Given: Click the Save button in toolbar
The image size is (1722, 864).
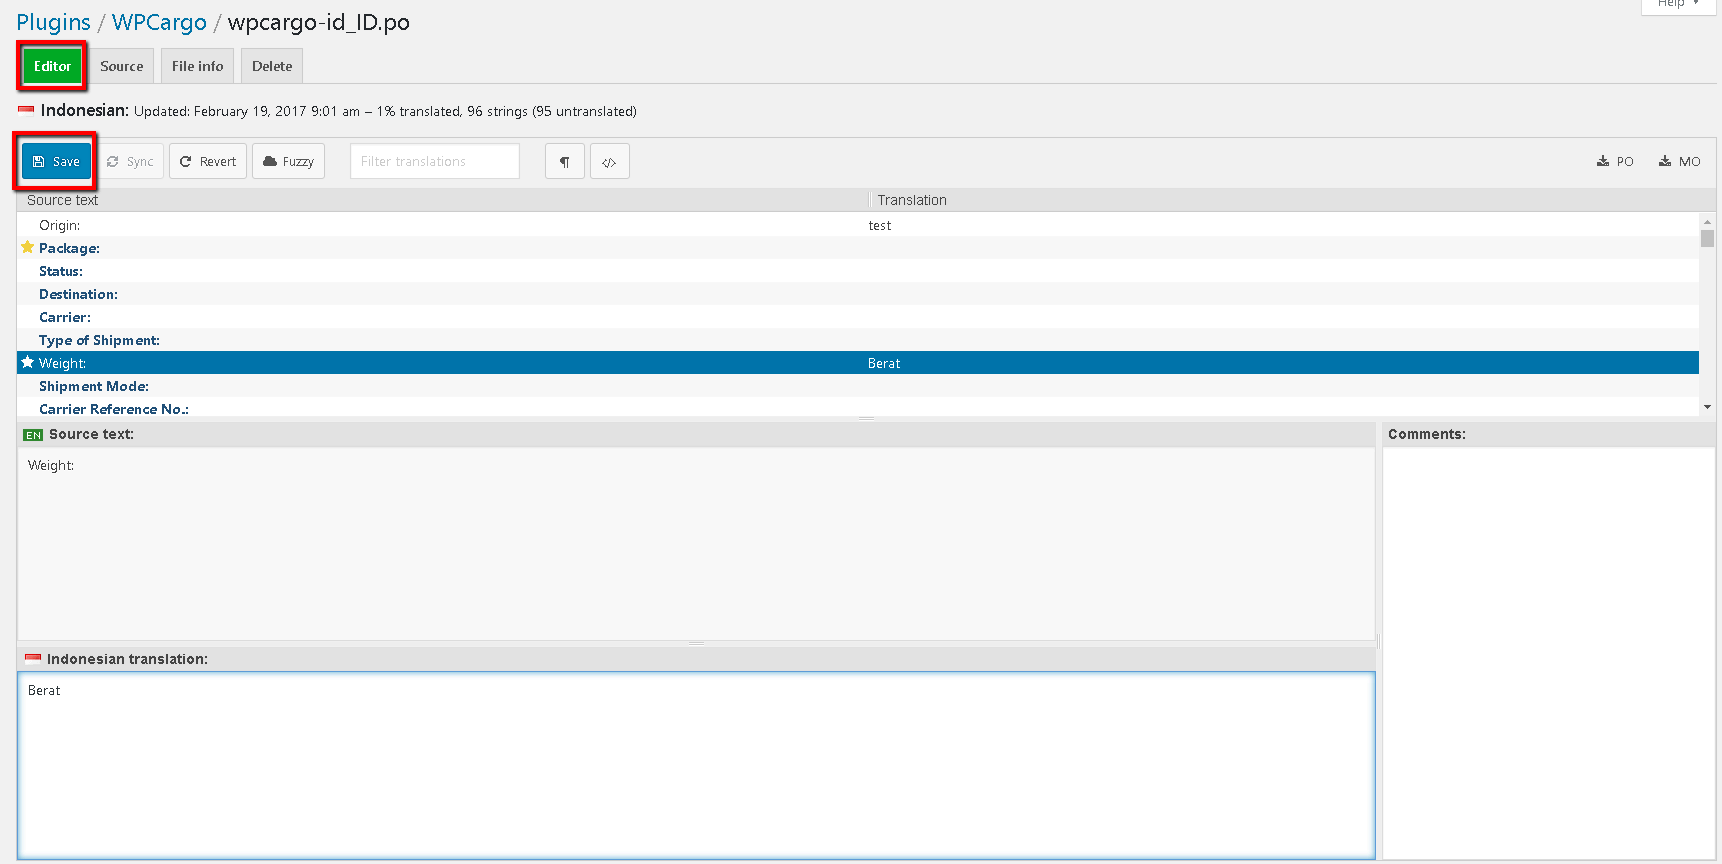Looking at the screenshot, I should click(56, 161).
